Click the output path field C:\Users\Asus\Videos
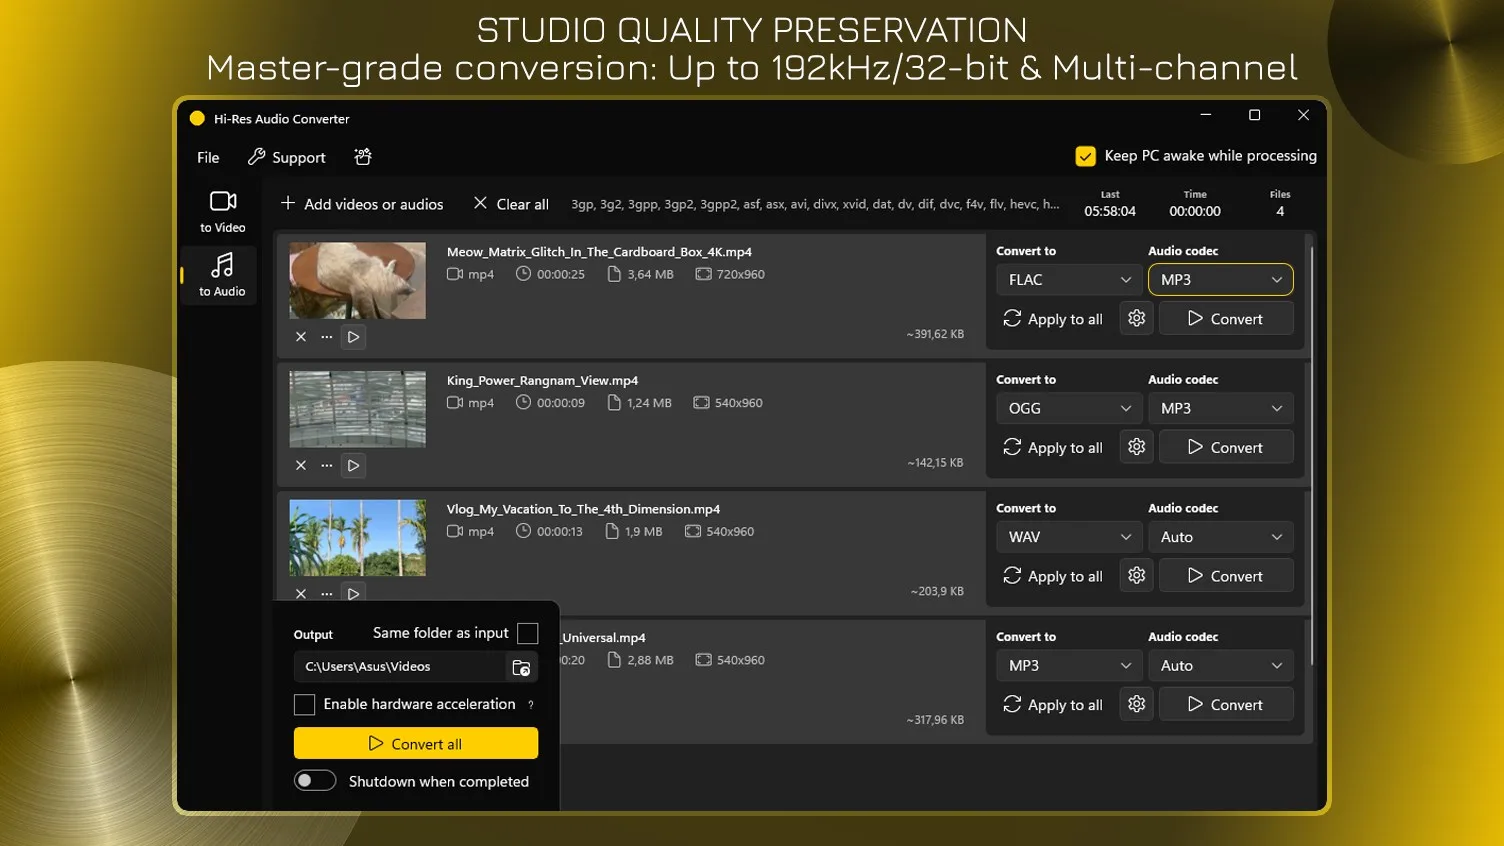 (x=400, y=667)
